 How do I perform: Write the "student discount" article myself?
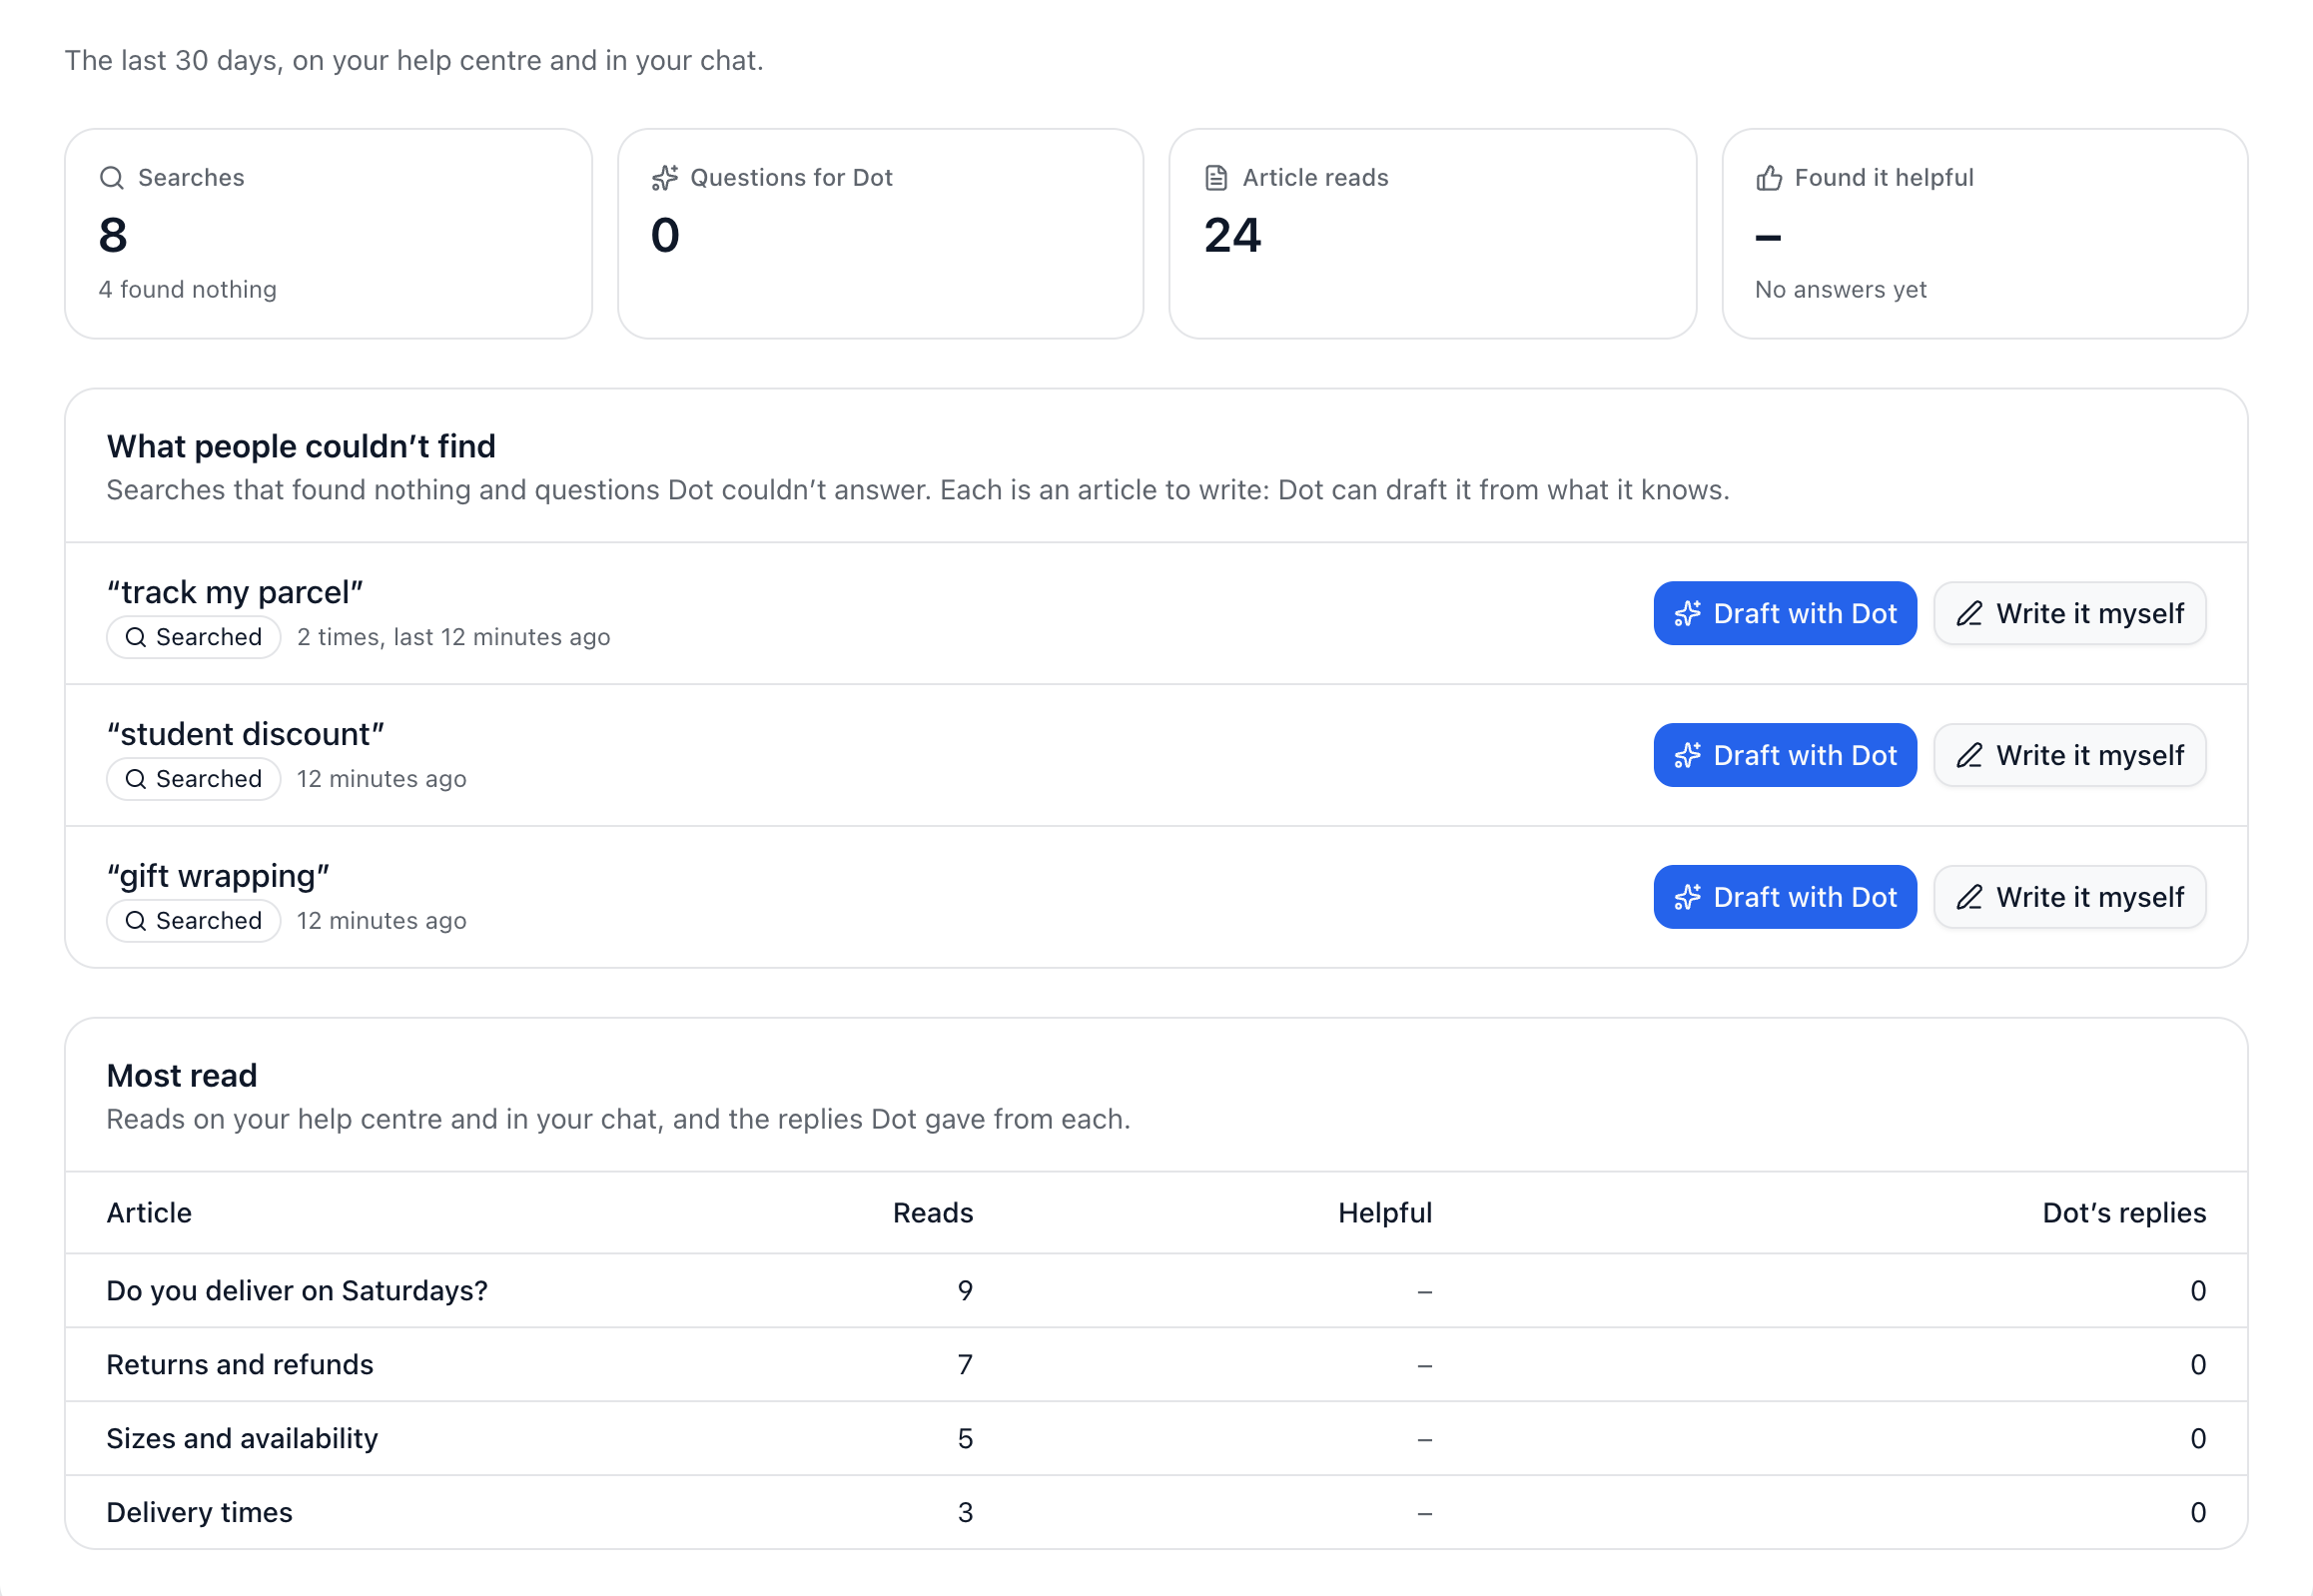tap(2069, 756)
